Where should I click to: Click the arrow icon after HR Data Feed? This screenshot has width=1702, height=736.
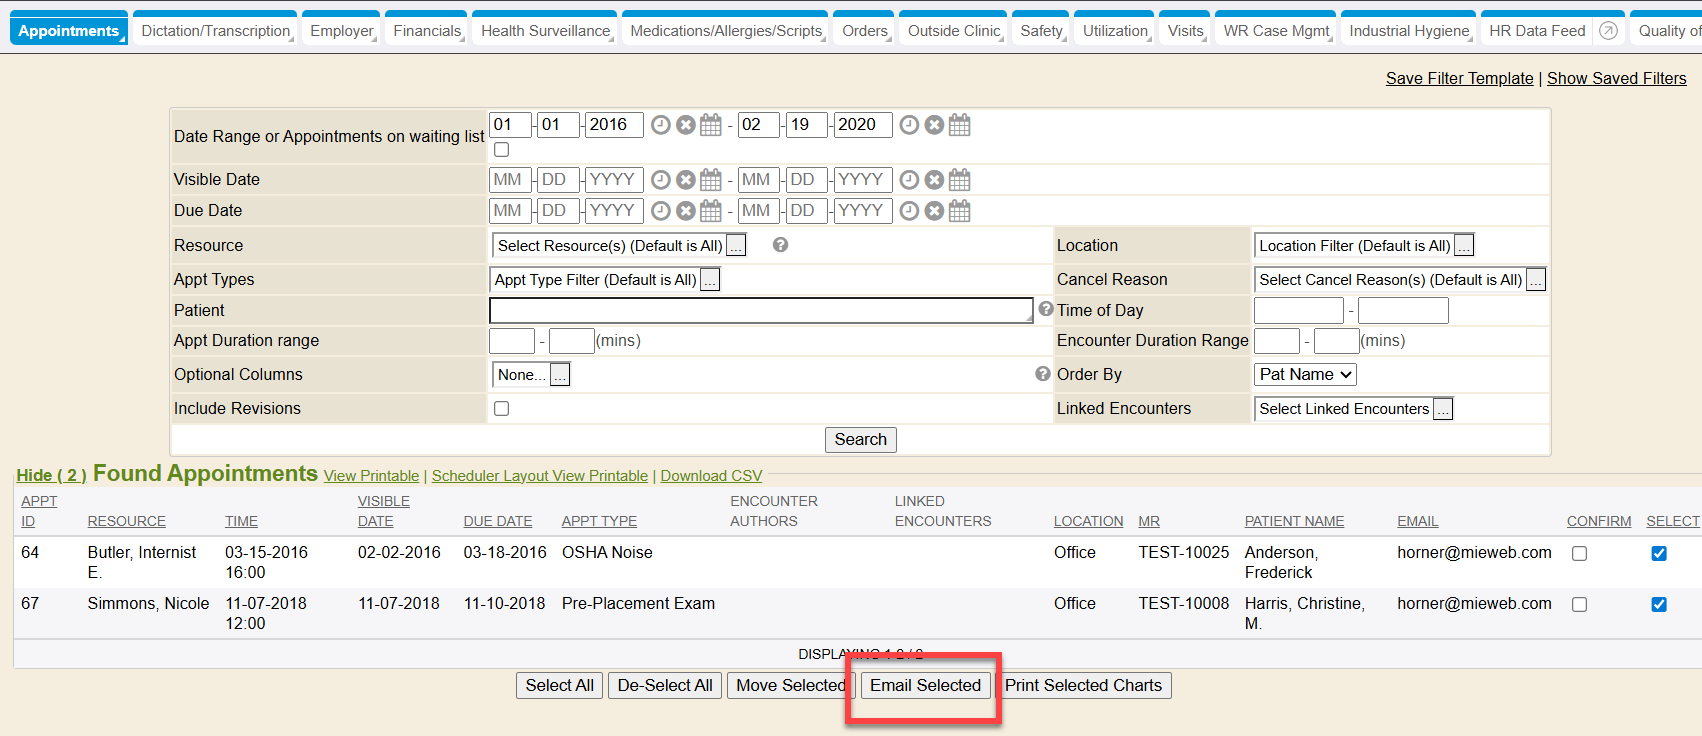coord(1608,31)
